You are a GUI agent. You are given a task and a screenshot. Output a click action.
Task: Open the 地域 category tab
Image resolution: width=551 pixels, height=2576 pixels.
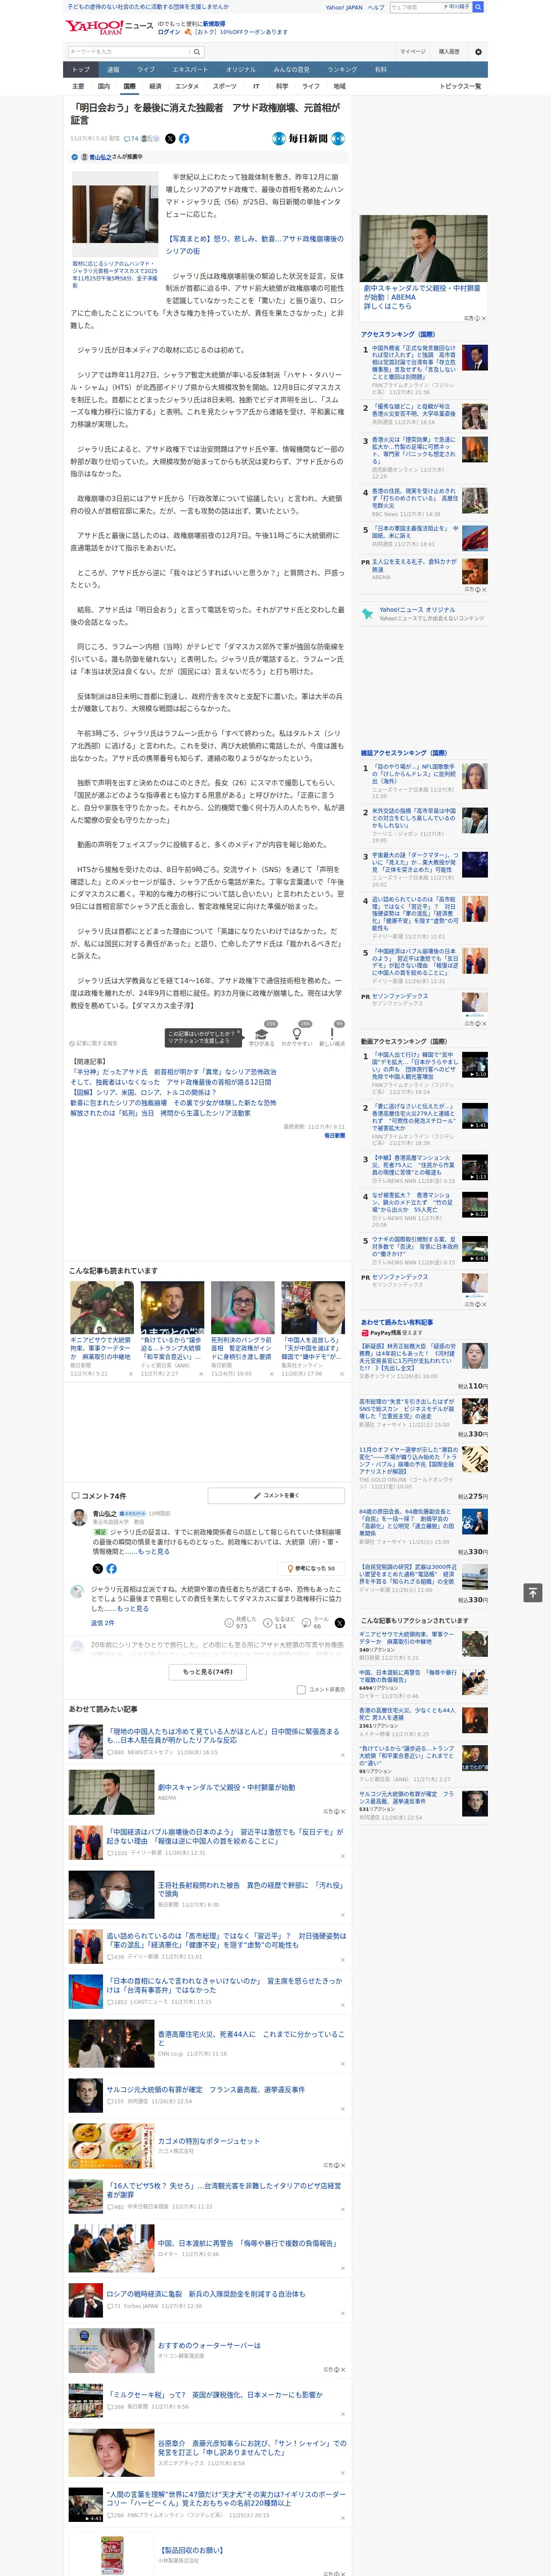(x=340, y=86)
